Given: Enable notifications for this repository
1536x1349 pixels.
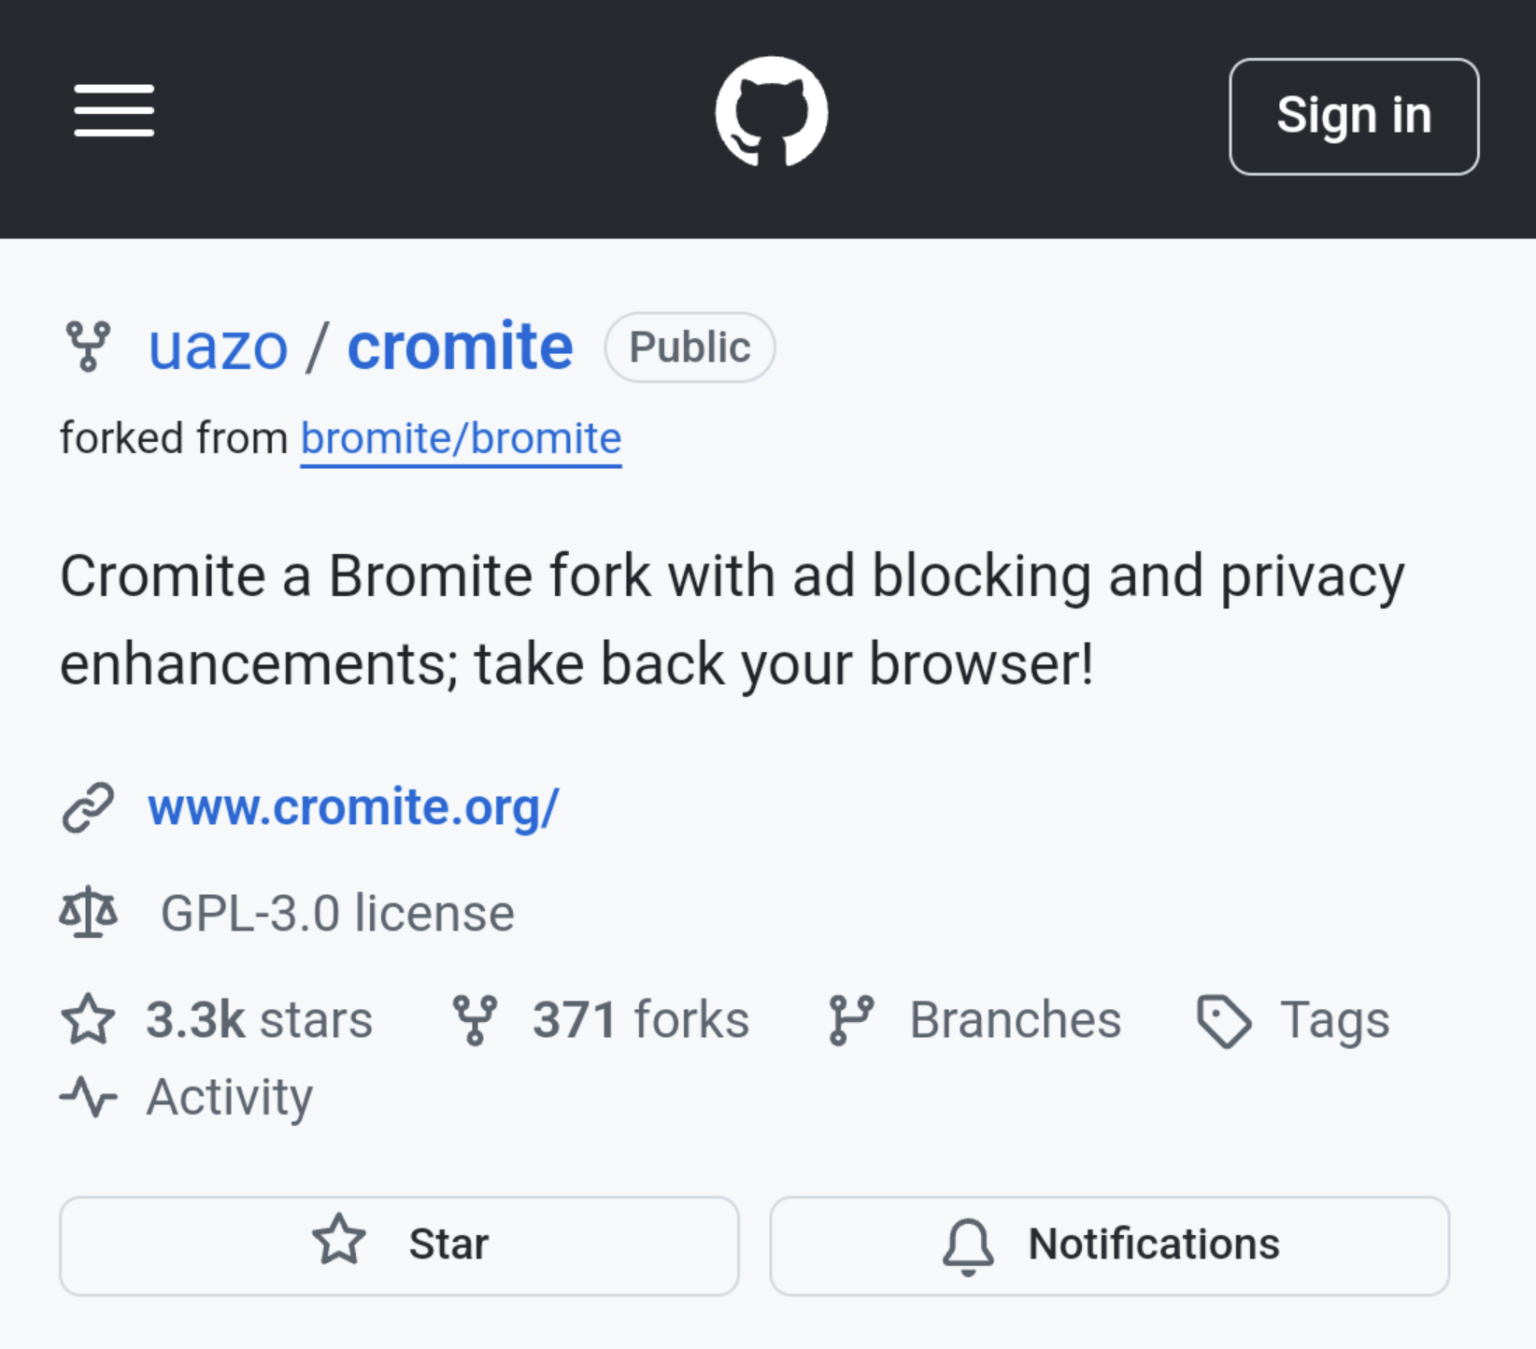Looking at the screenshot, I should (x=1111, y=1244).
